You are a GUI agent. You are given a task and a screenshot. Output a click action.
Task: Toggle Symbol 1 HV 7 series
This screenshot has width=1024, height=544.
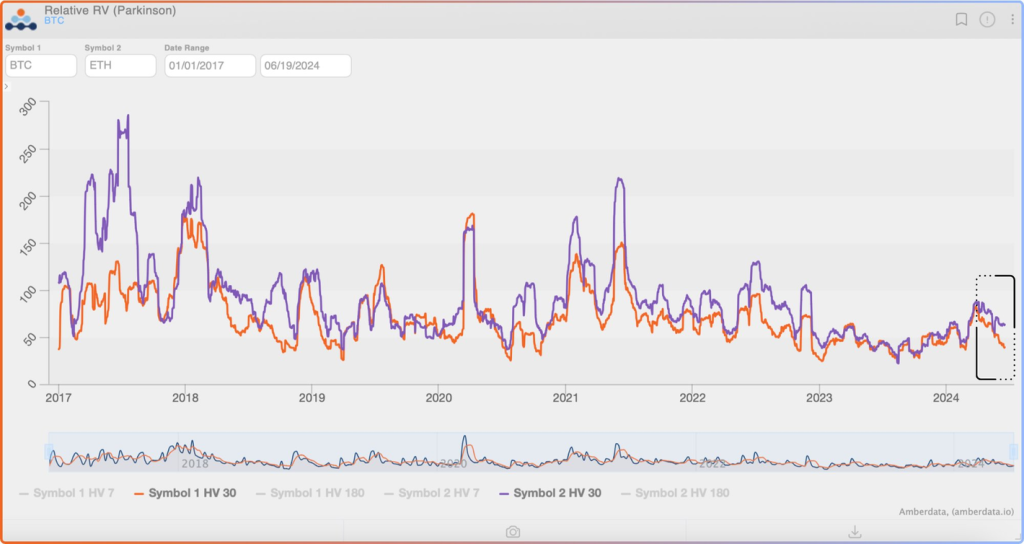coord(66,493)
